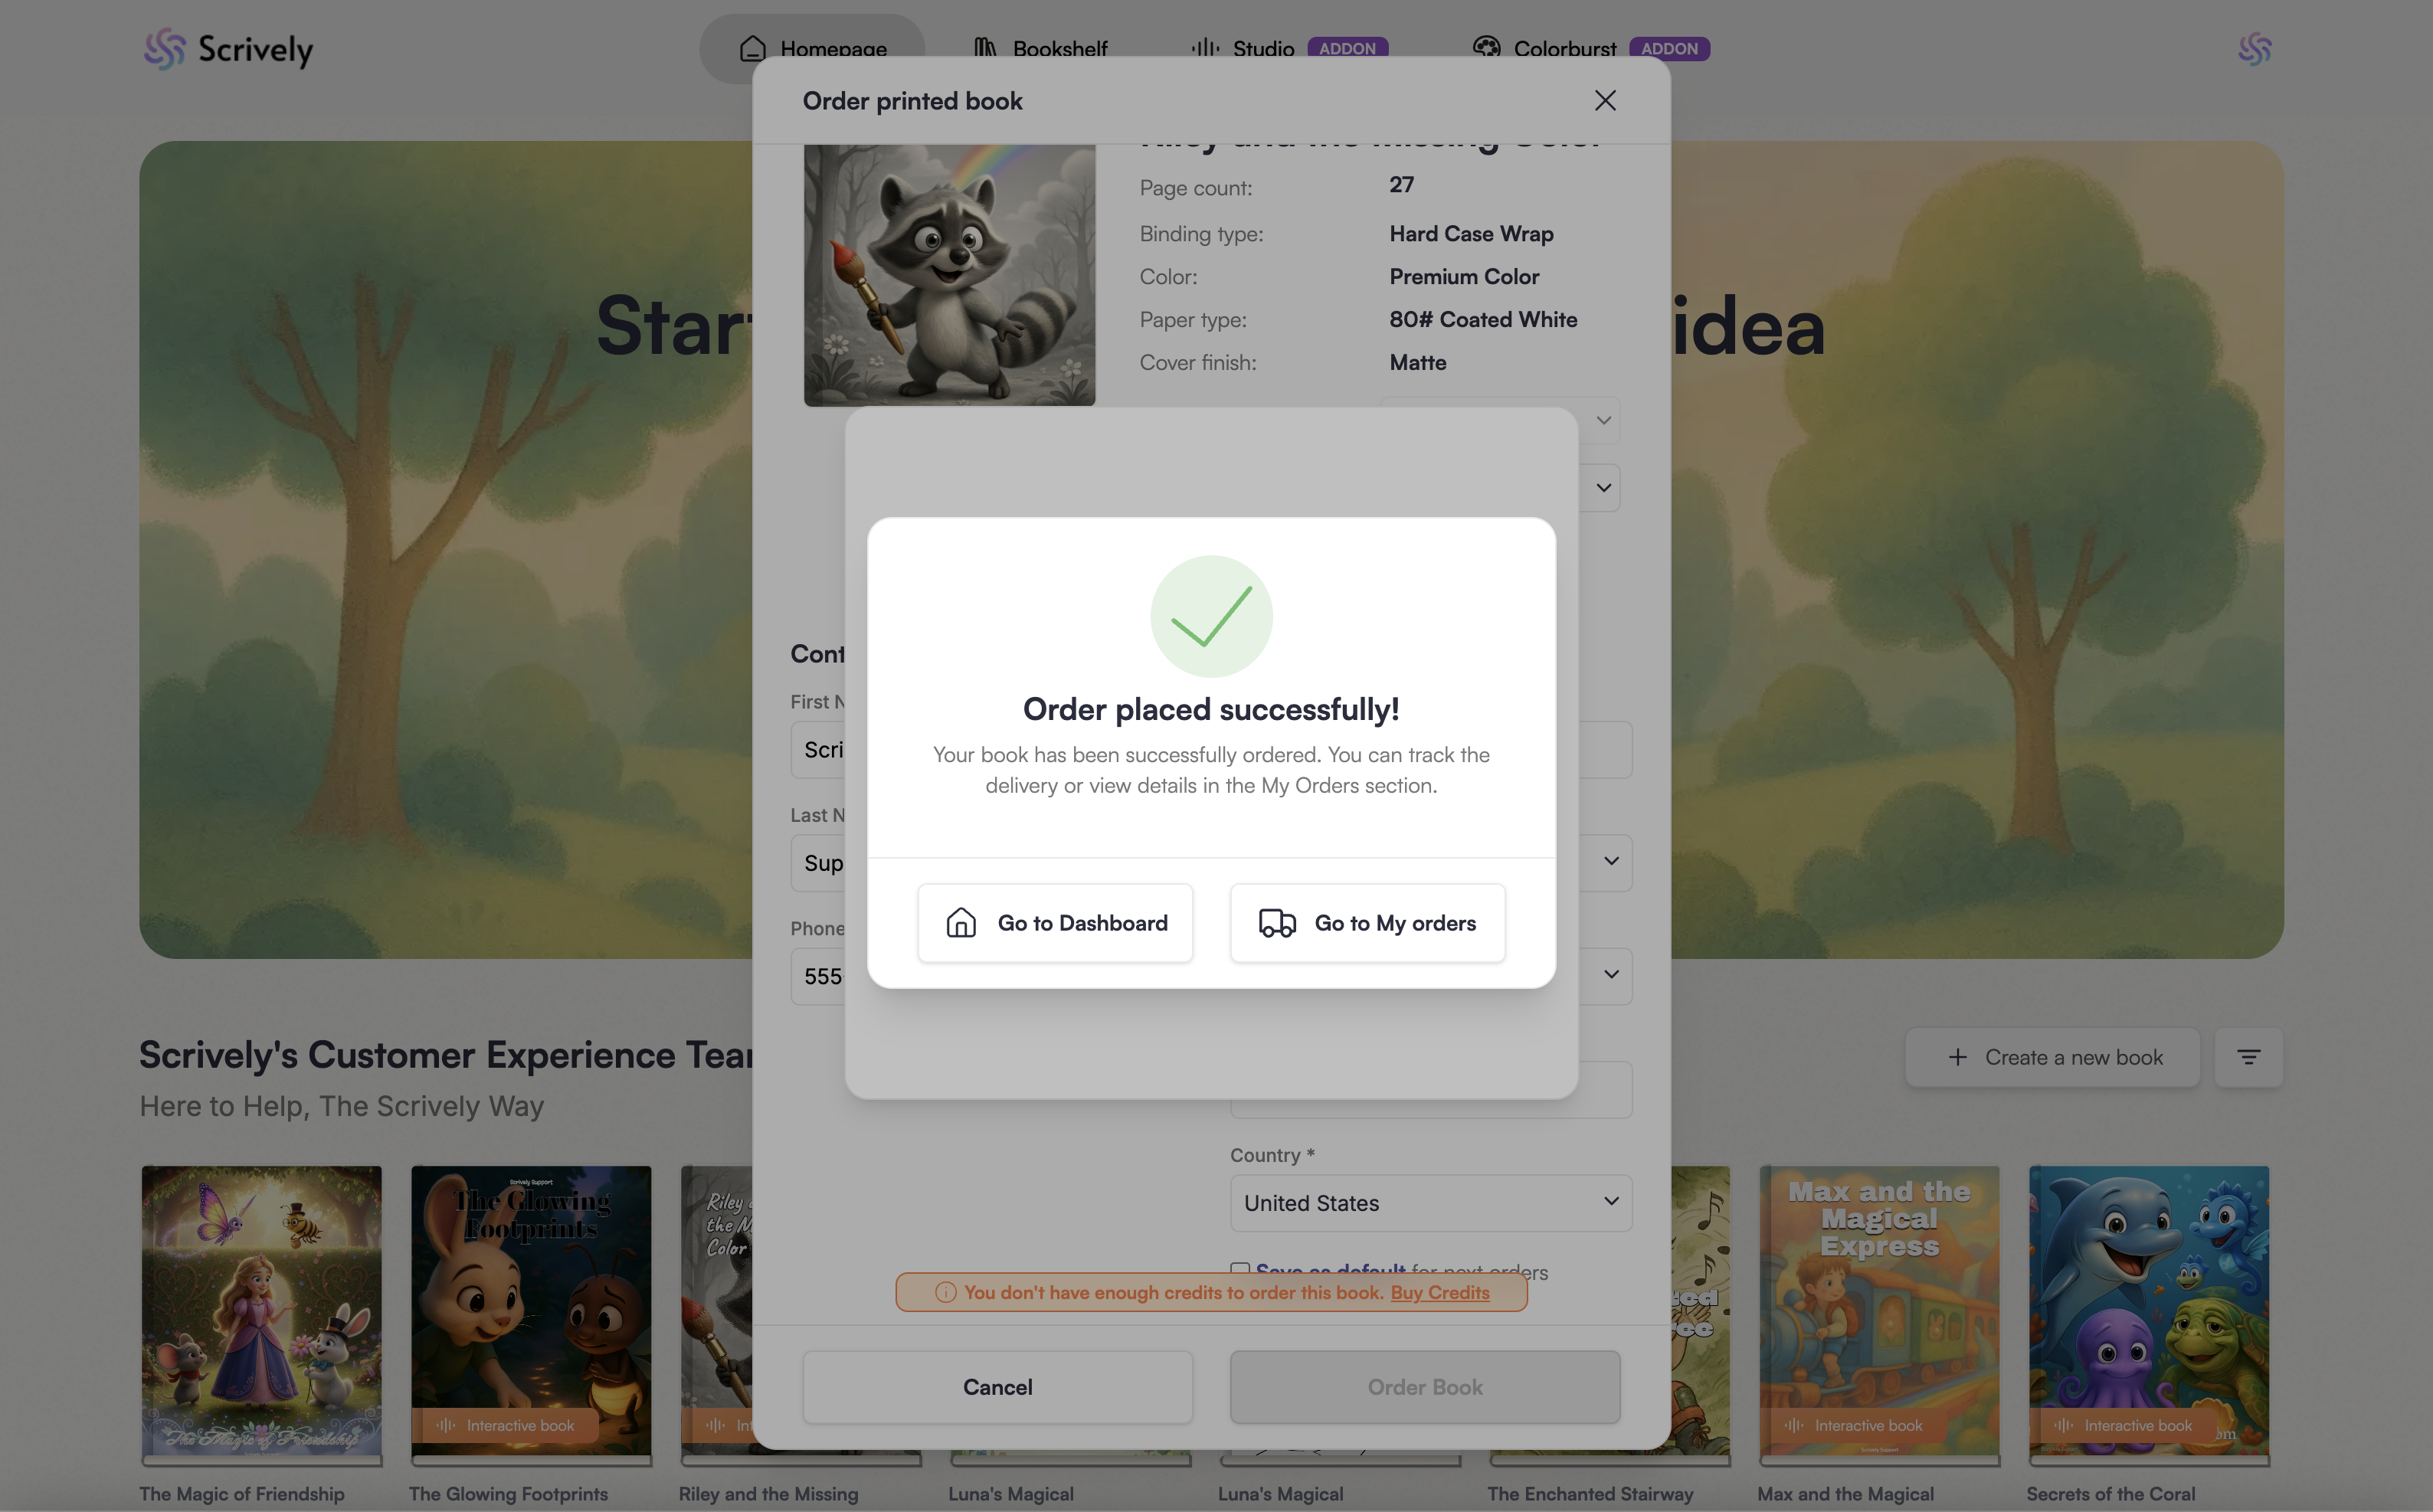Follow the Buy Credits link
Screen dimensions: 2433x1512
[x=1440, y=1292]
